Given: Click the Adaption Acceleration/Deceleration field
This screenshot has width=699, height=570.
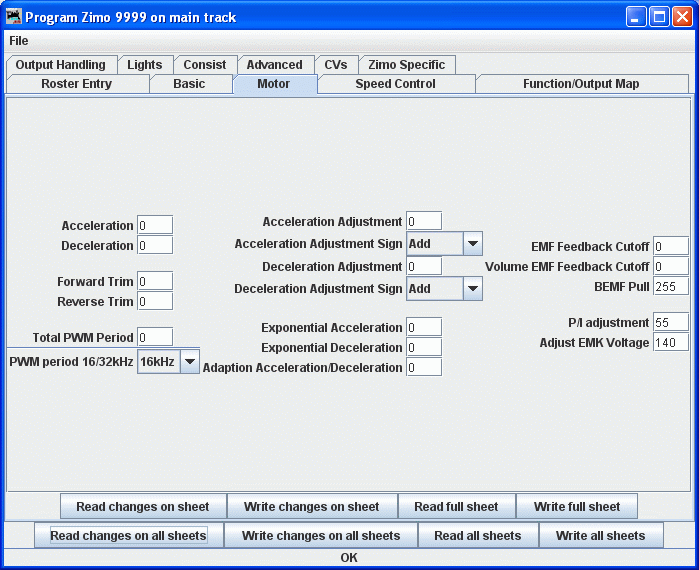Looking at the screenshot, I should (x=424, y=367).
